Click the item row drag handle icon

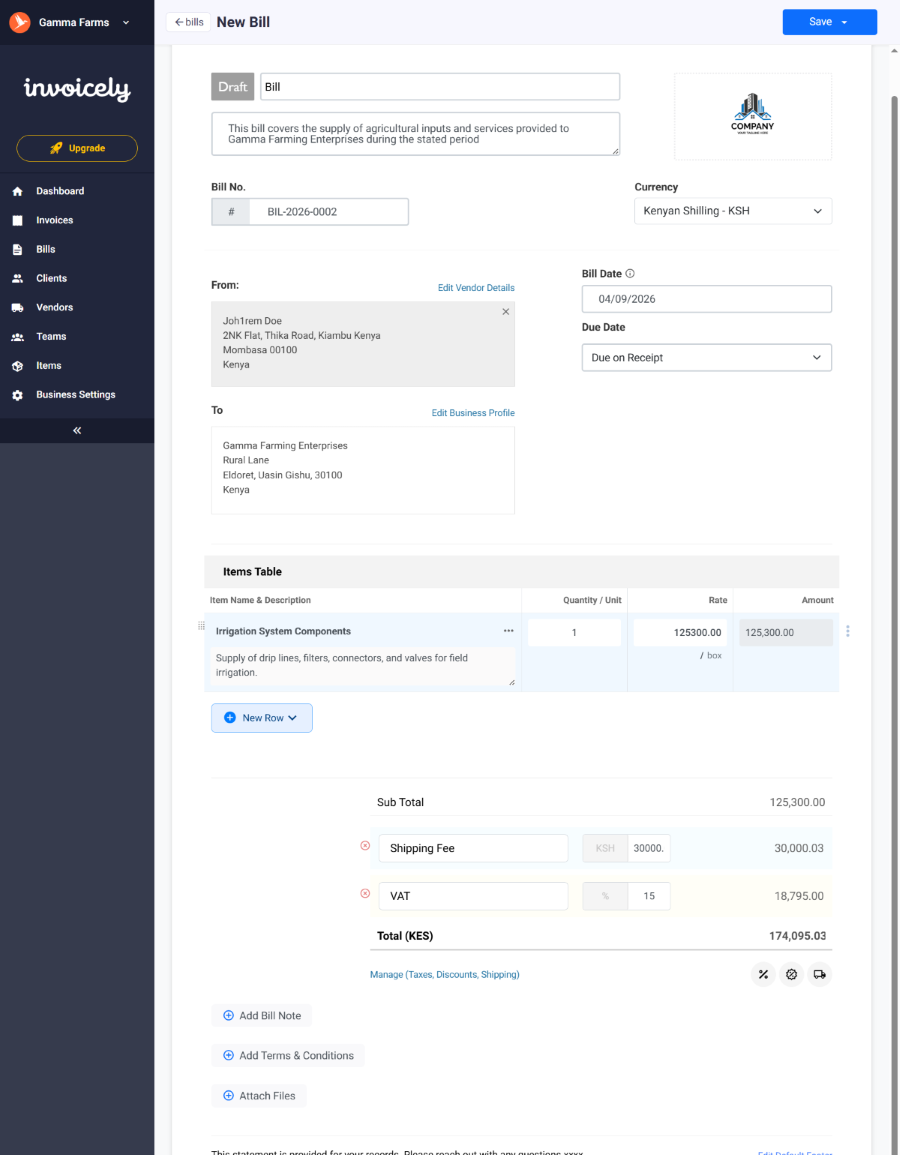coord(201,625)
